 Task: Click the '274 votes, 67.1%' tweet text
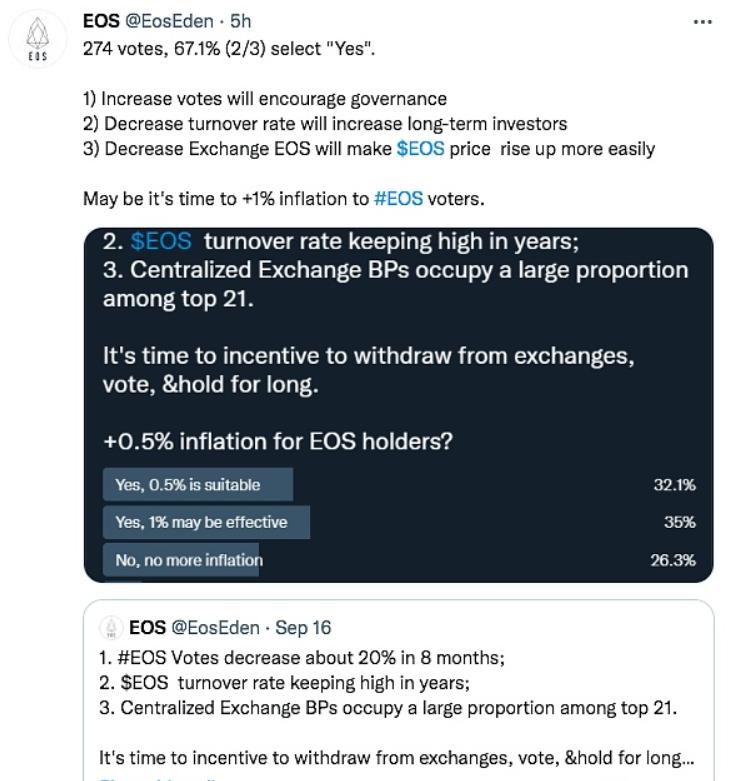tap(230, 48)
